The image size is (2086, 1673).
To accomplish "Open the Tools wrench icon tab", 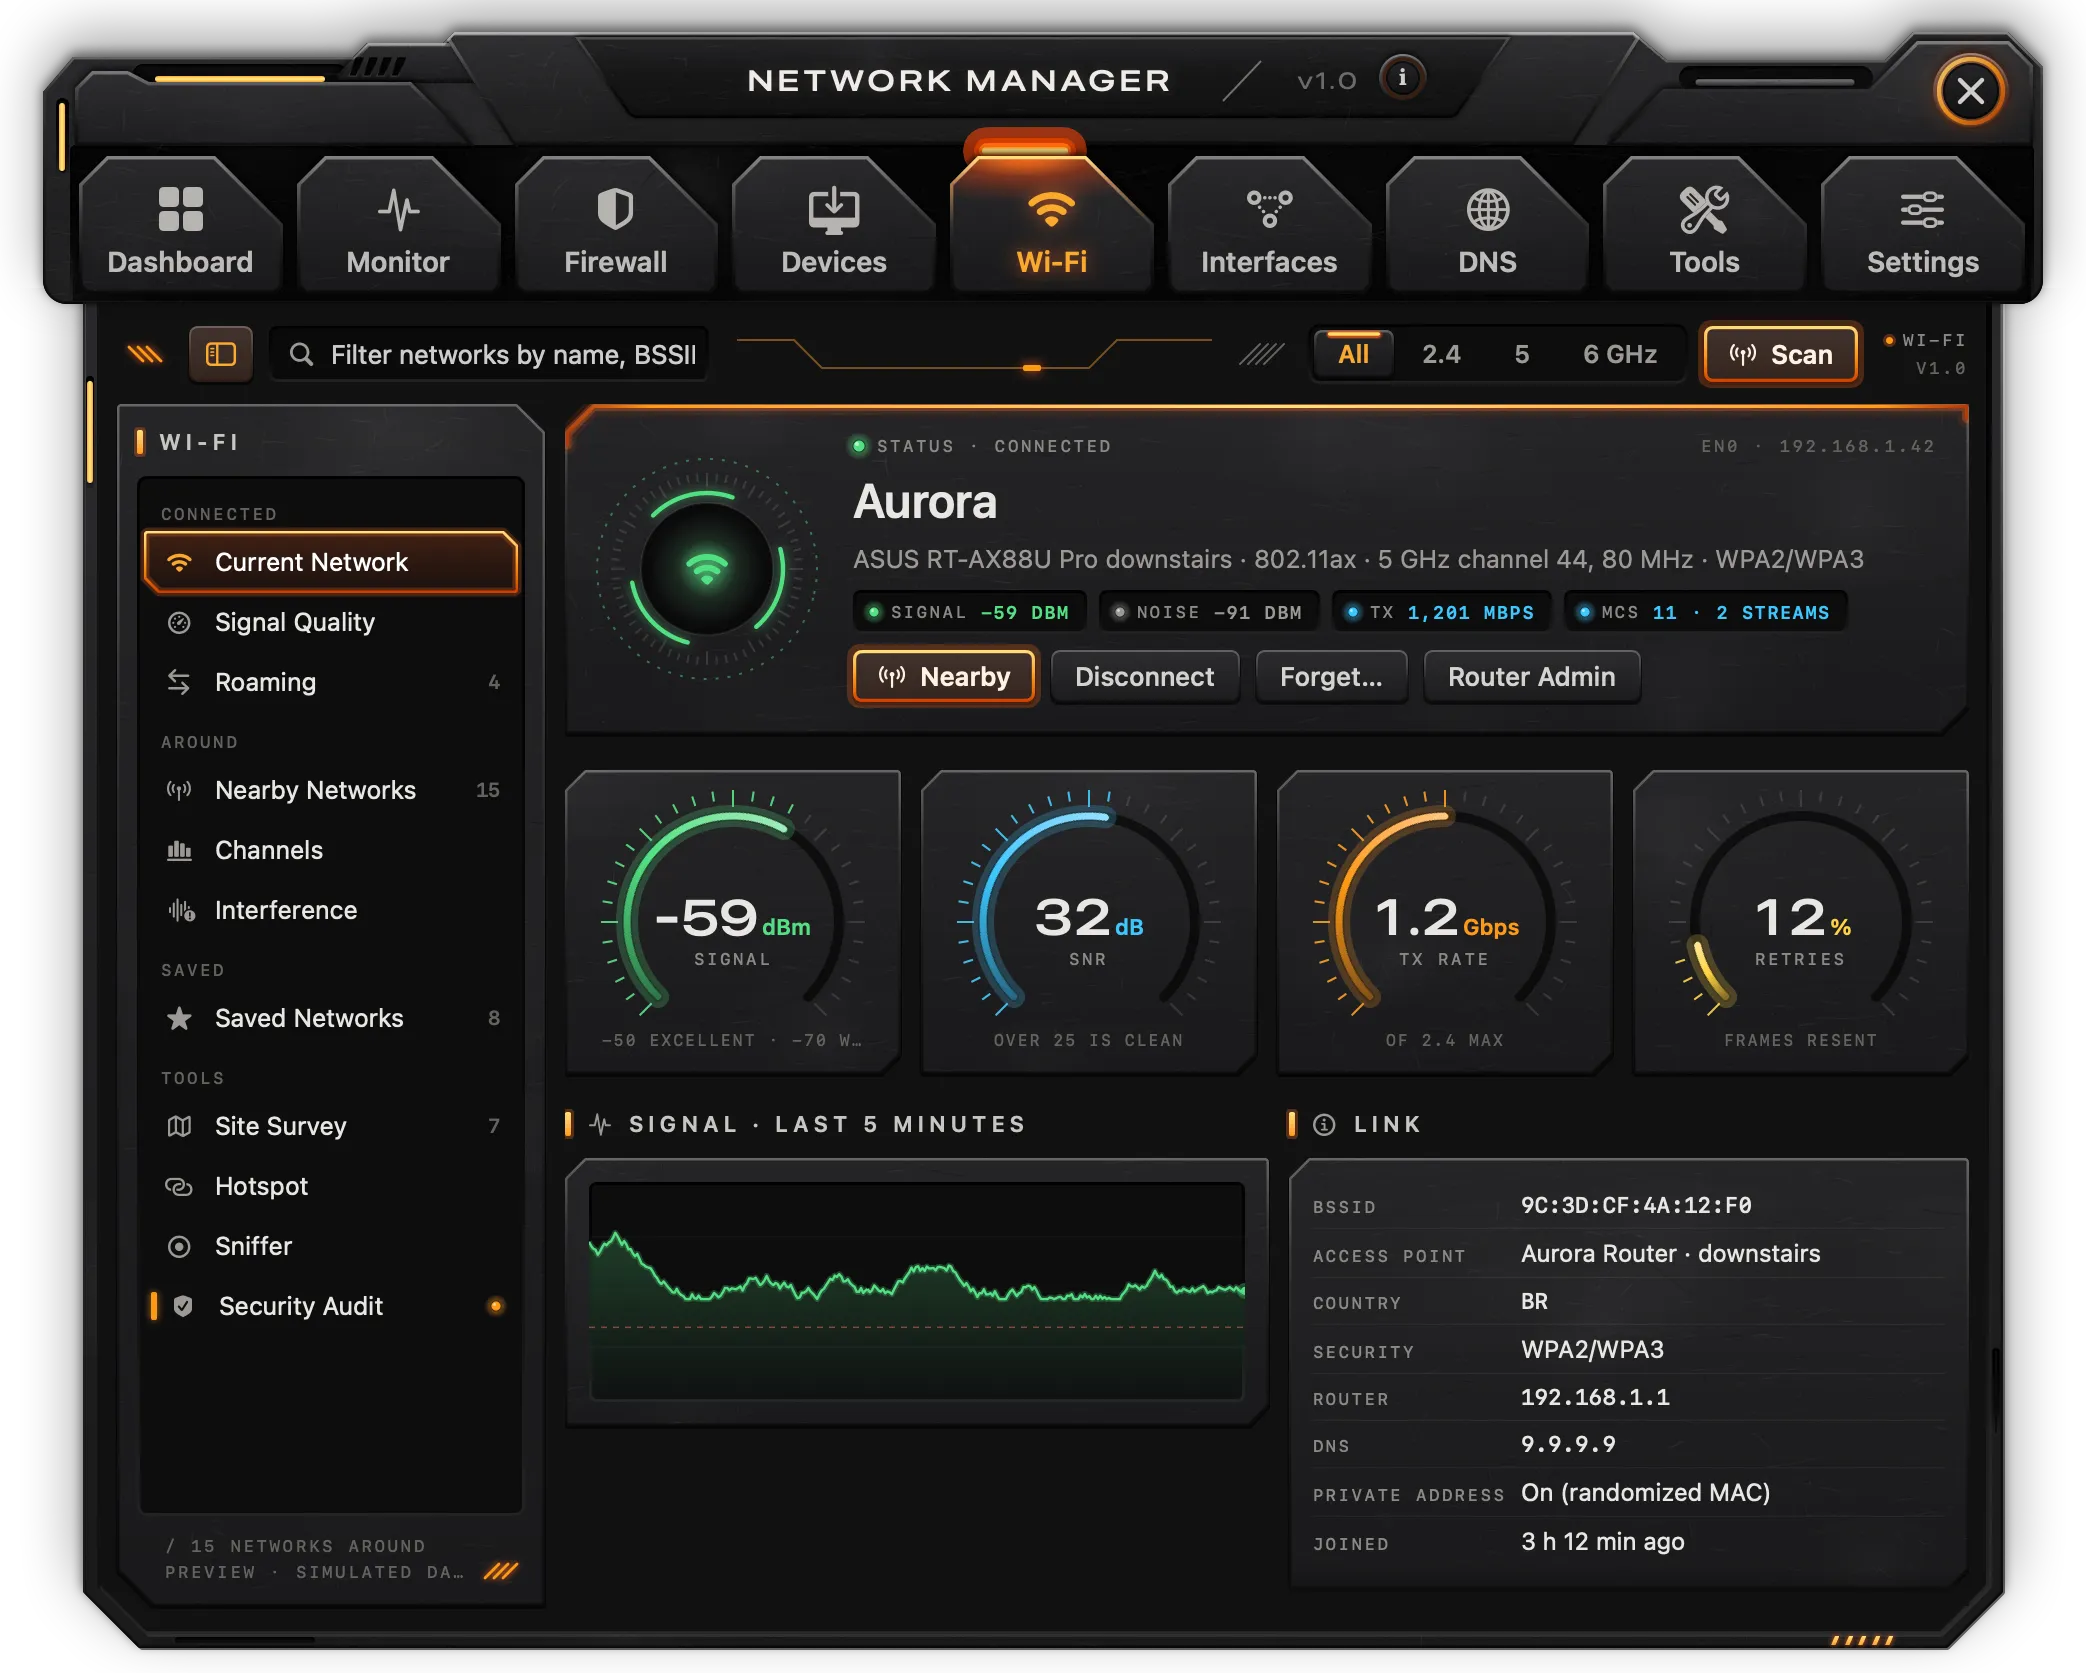I will coord(1704,209).
